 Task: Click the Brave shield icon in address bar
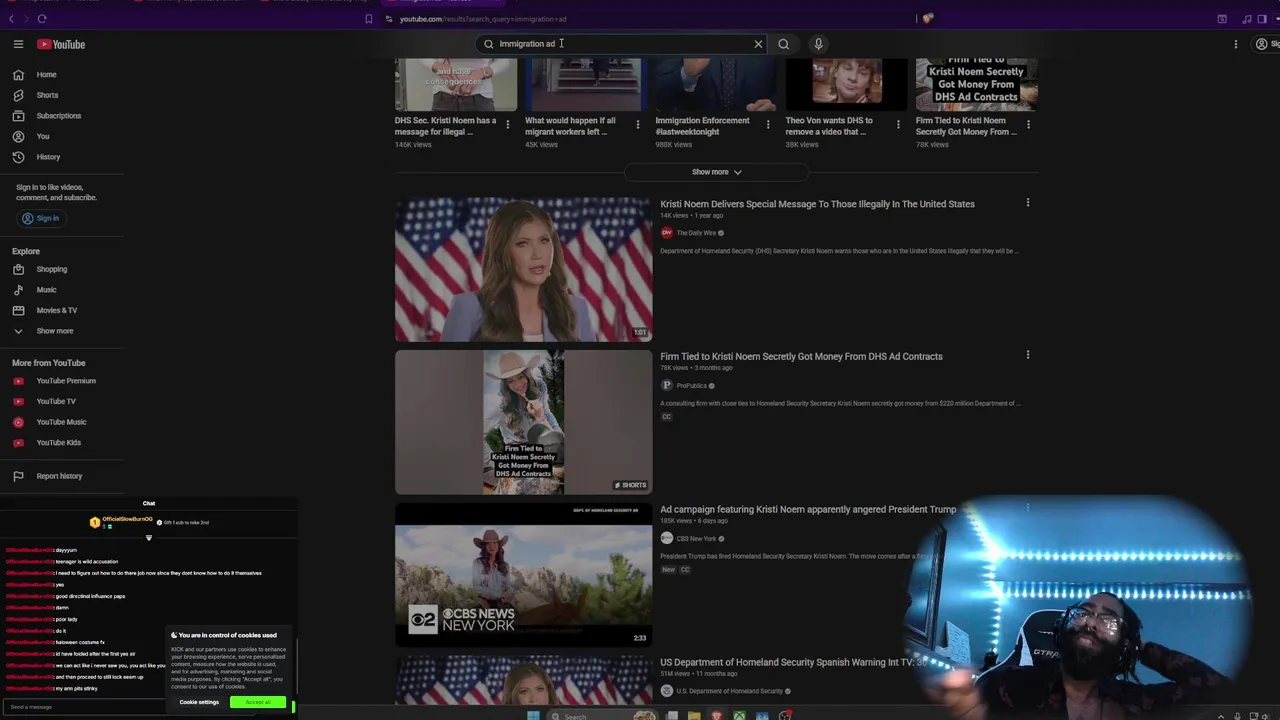coord(928,18)
